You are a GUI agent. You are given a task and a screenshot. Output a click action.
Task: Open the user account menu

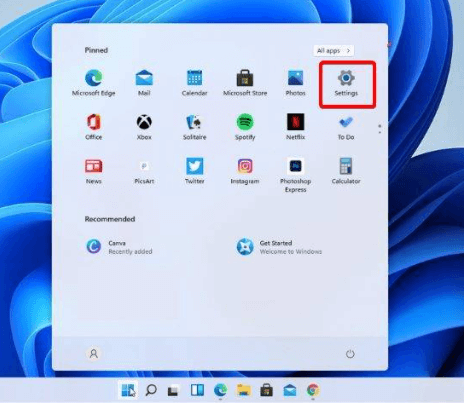tap(94, 354)
